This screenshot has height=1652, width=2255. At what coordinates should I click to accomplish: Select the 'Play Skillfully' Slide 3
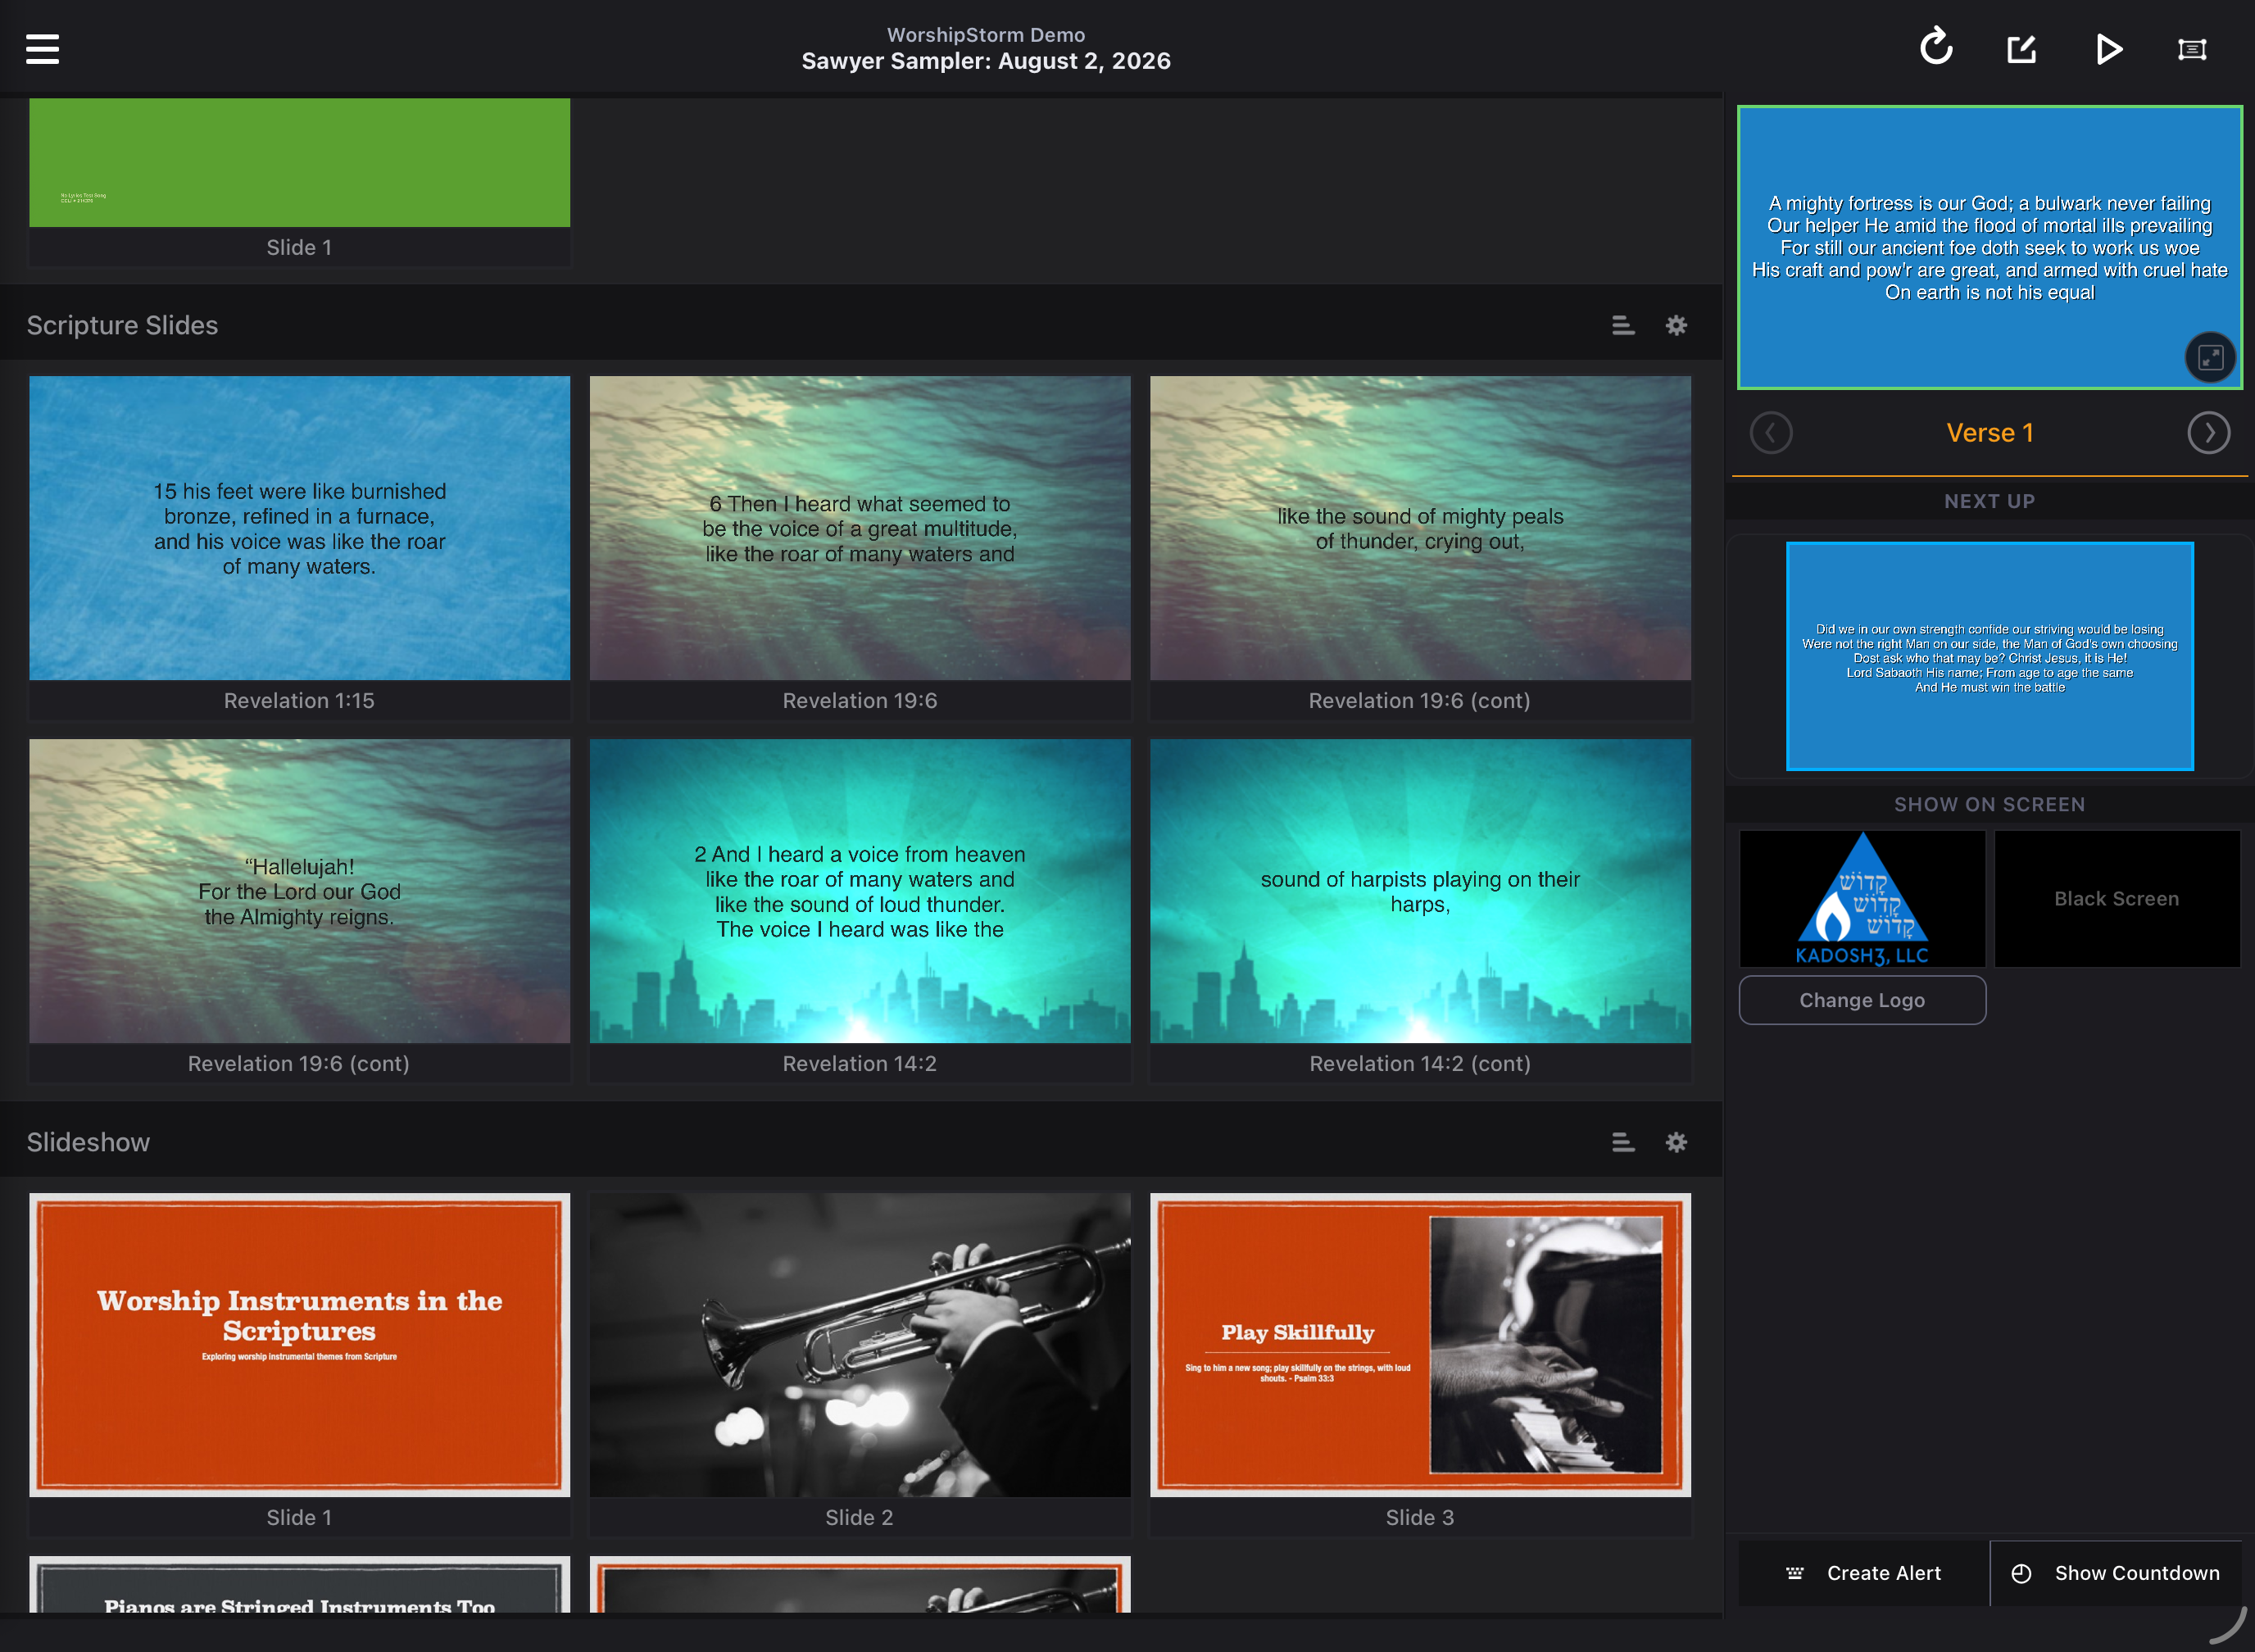pyautogui.click(x=1420, y=1345)
